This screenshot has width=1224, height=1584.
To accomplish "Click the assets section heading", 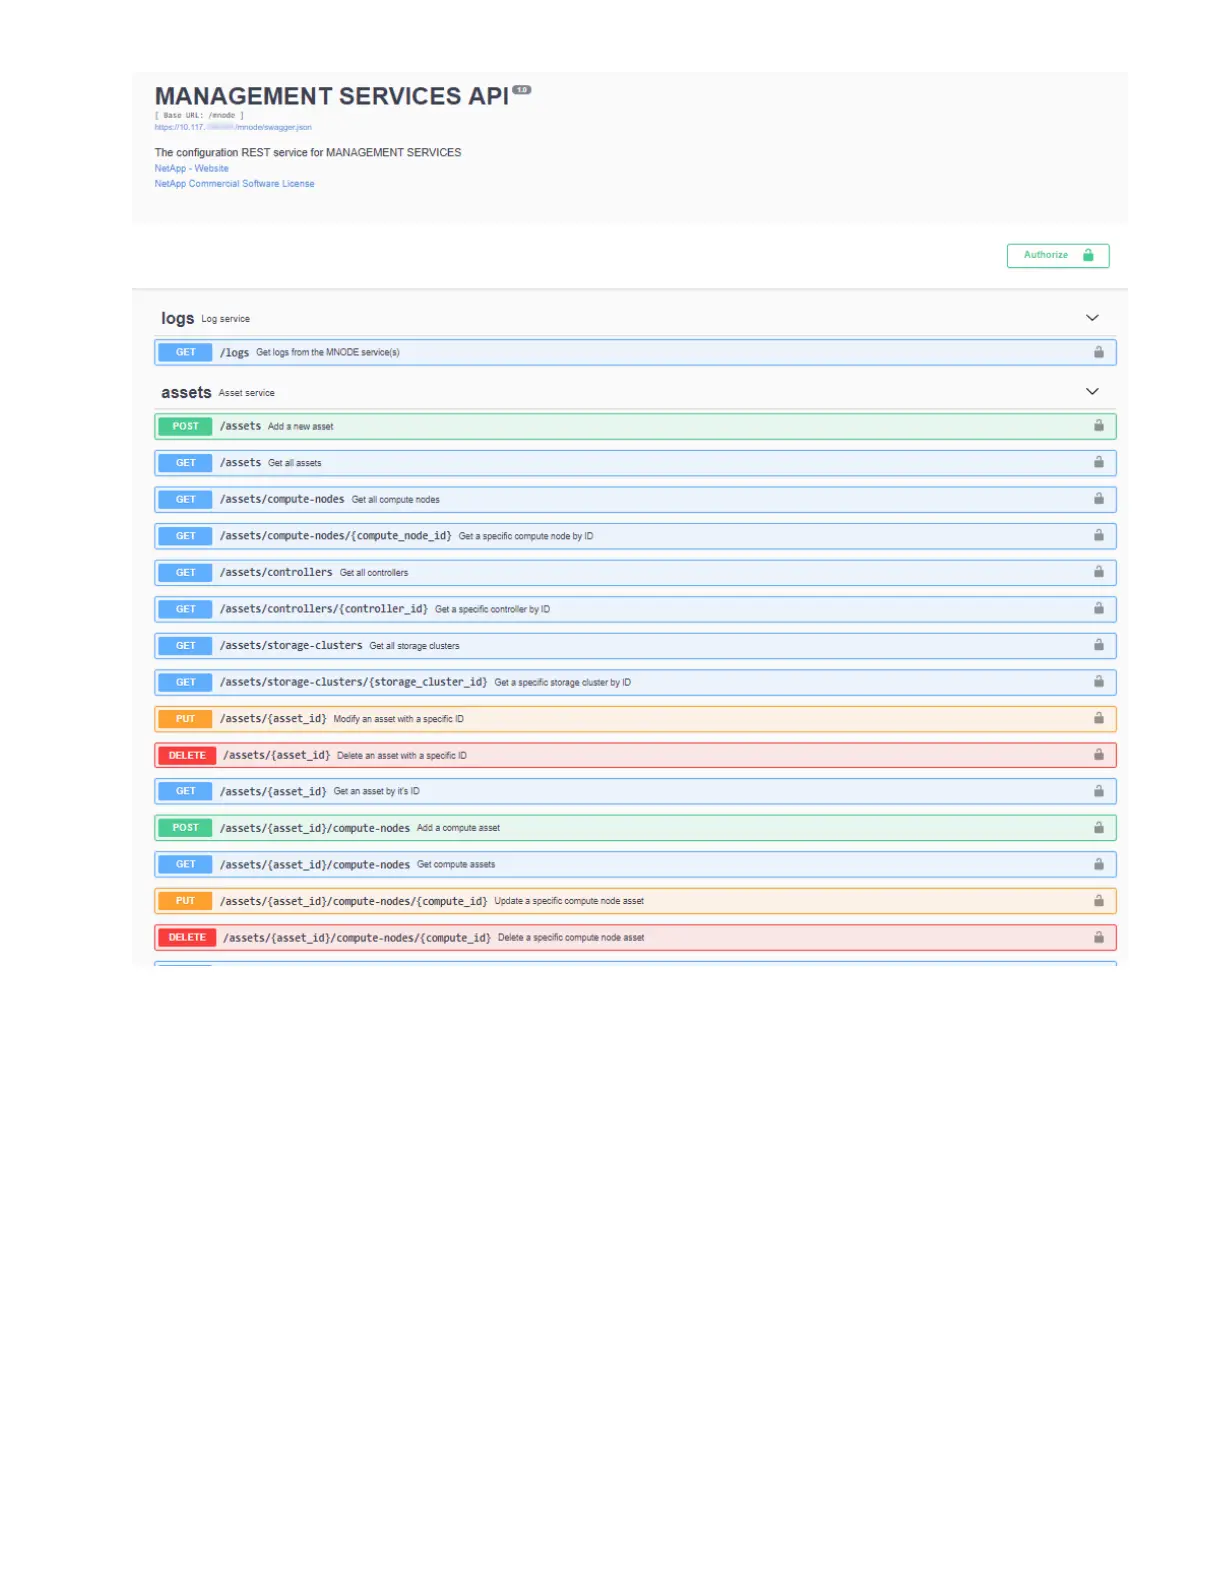I will click(186, 392).
